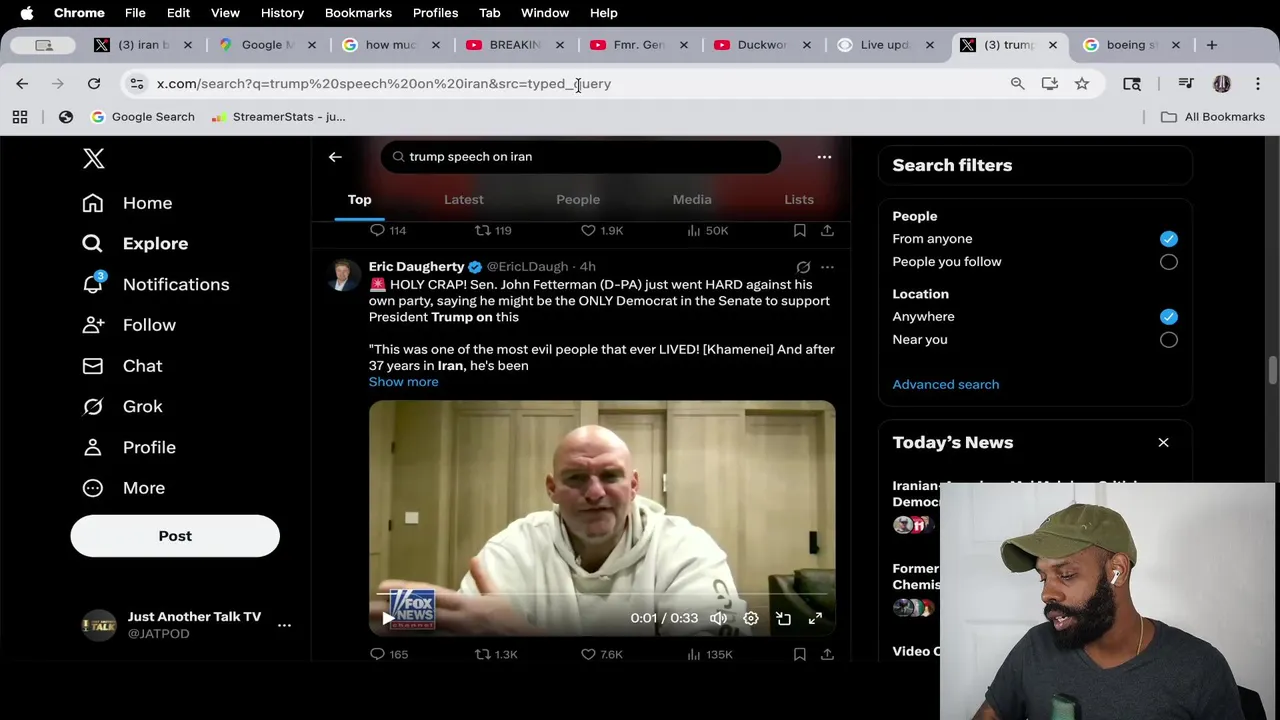Click the X logo in sidebar

[x=93, y=158]
